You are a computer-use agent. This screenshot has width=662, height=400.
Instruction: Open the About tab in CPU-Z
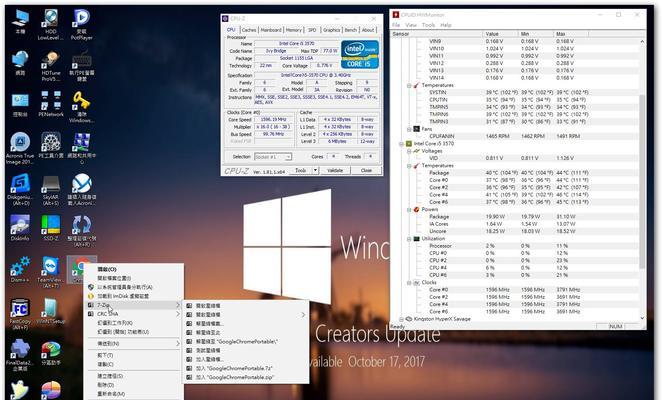click(368, 30)
